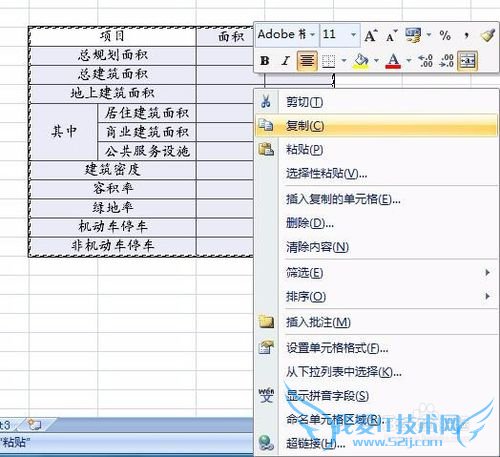The width and height of the screenshot is (500, 457).
Task: Select the 项目 header cell
Action: 112,37
